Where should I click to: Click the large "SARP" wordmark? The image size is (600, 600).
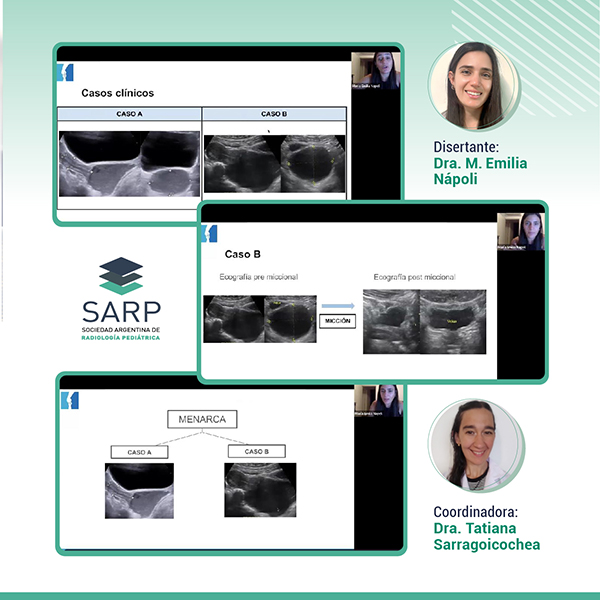[121, 312]
